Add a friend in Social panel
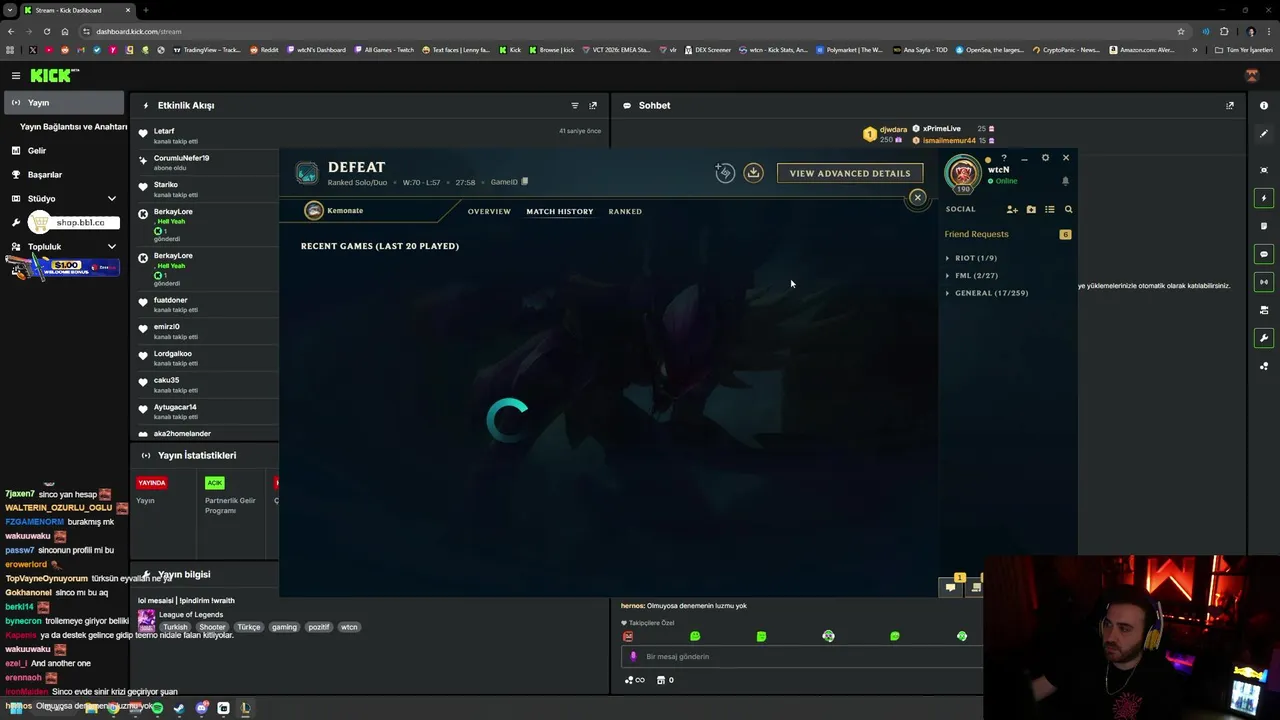Viewport: 1280px width, 720px height. [1012, 210]
